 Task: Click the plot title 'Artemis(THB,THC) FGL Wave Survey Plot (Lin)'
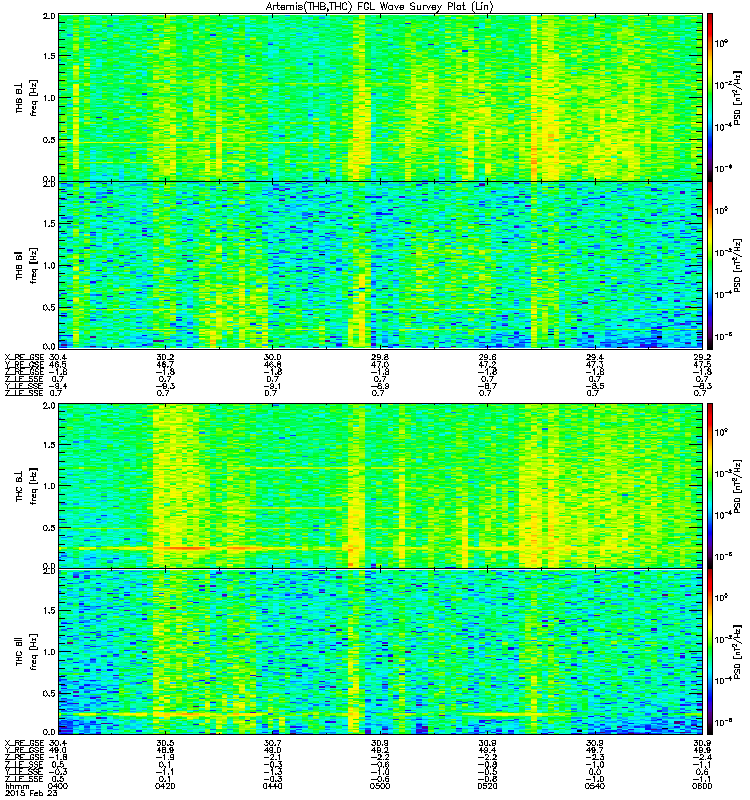(x=380, y=7)
